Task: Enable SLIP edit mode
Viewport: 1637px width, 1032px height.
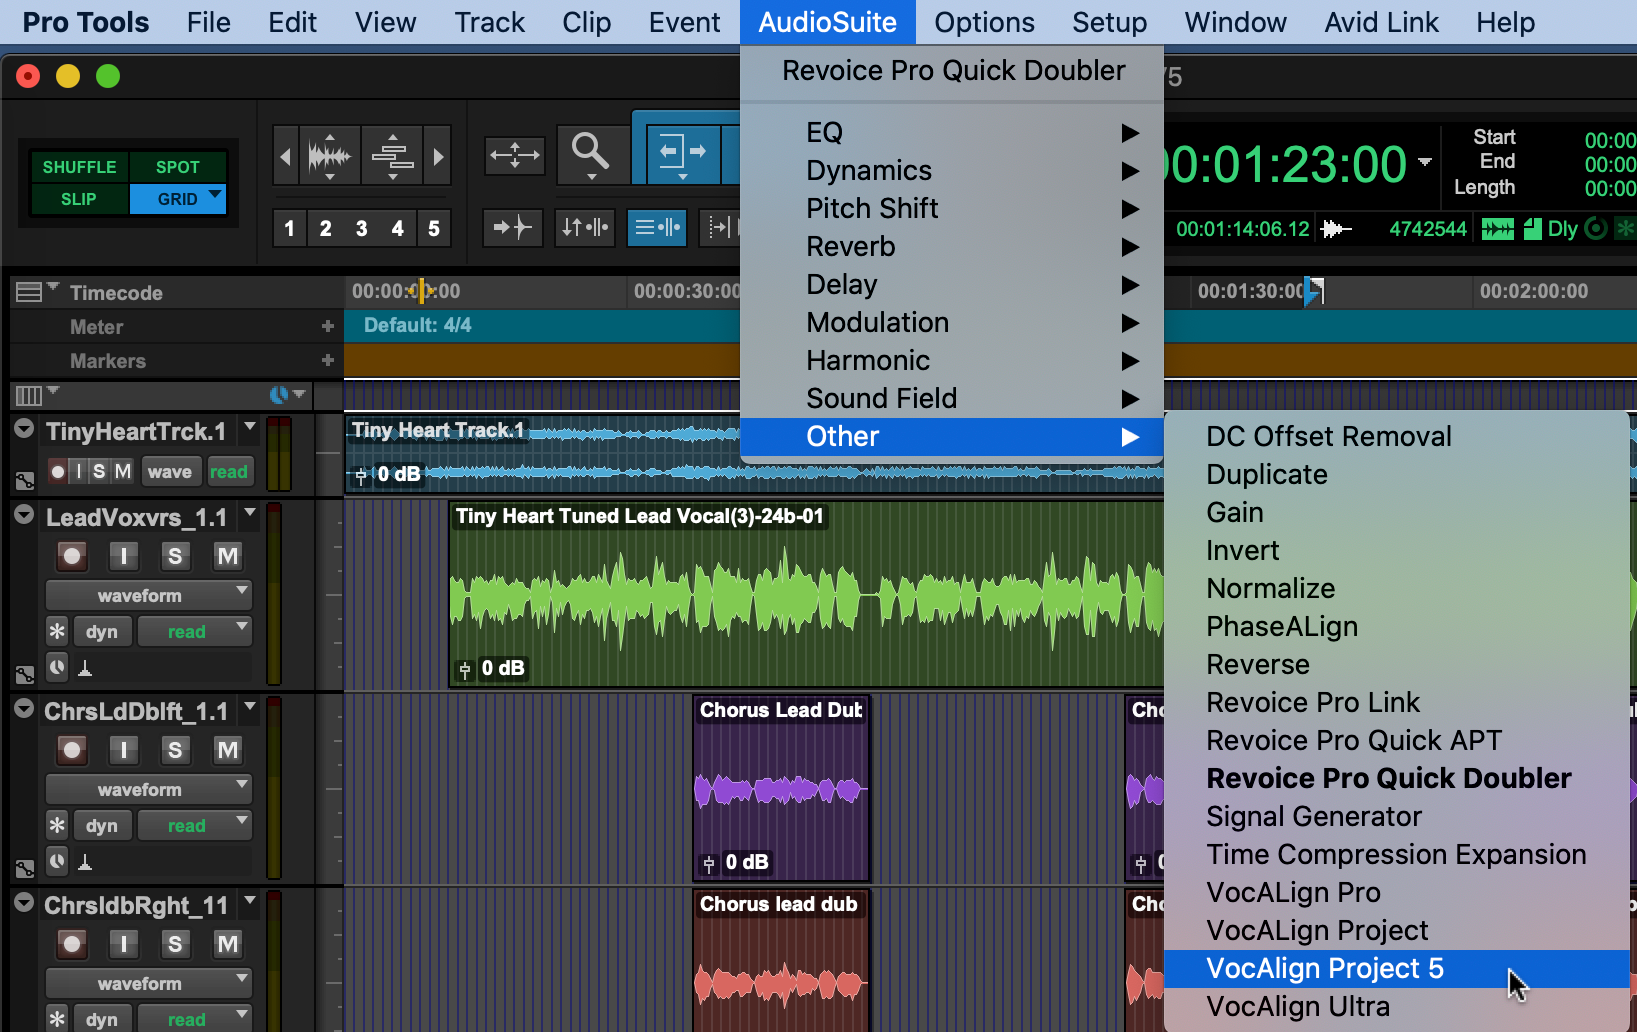Action: coord(79,199)
